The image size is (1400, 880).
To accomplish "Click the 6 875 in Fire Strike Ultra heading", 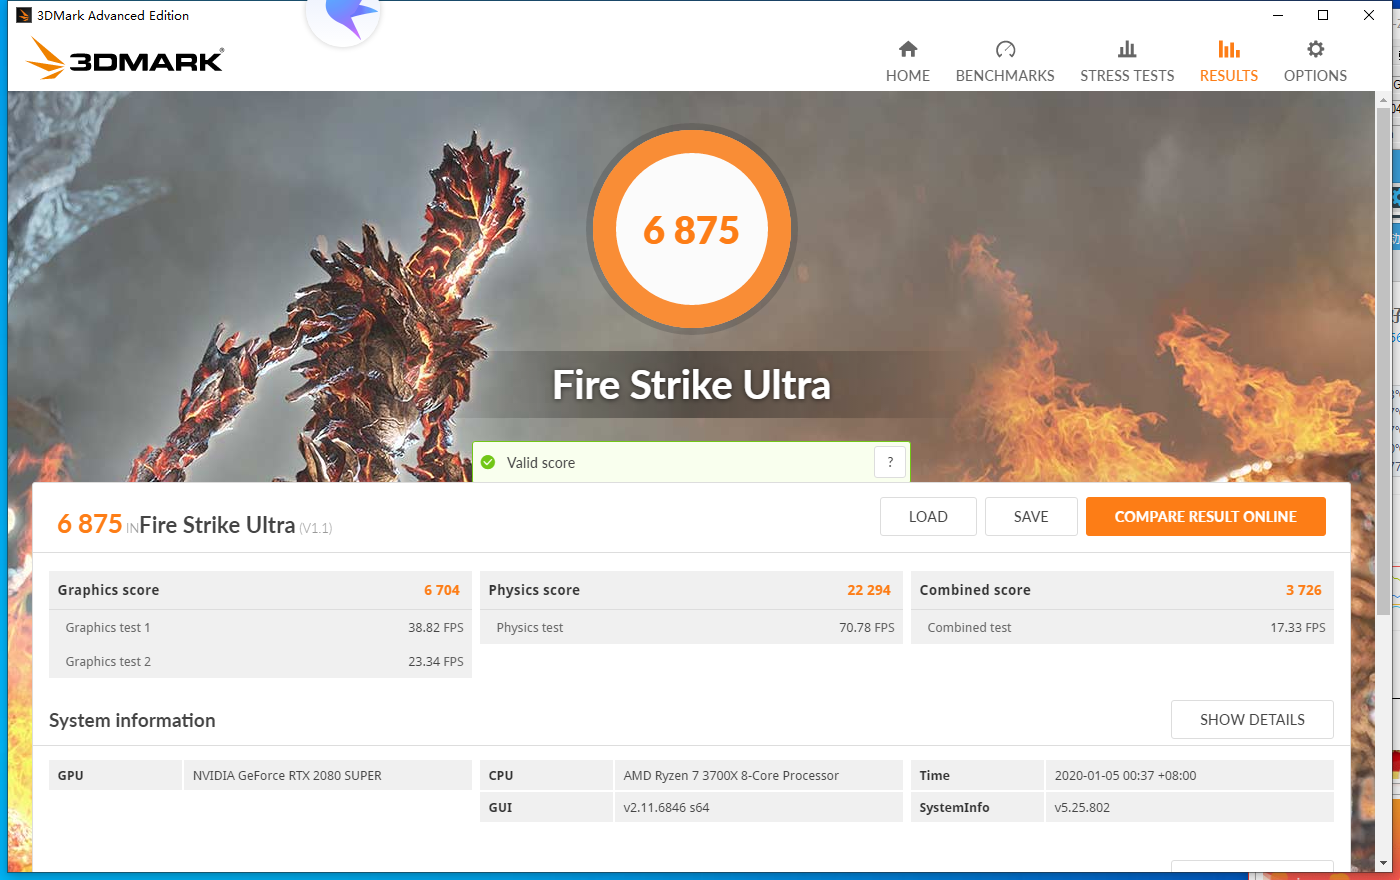I will tap(90, 524).
